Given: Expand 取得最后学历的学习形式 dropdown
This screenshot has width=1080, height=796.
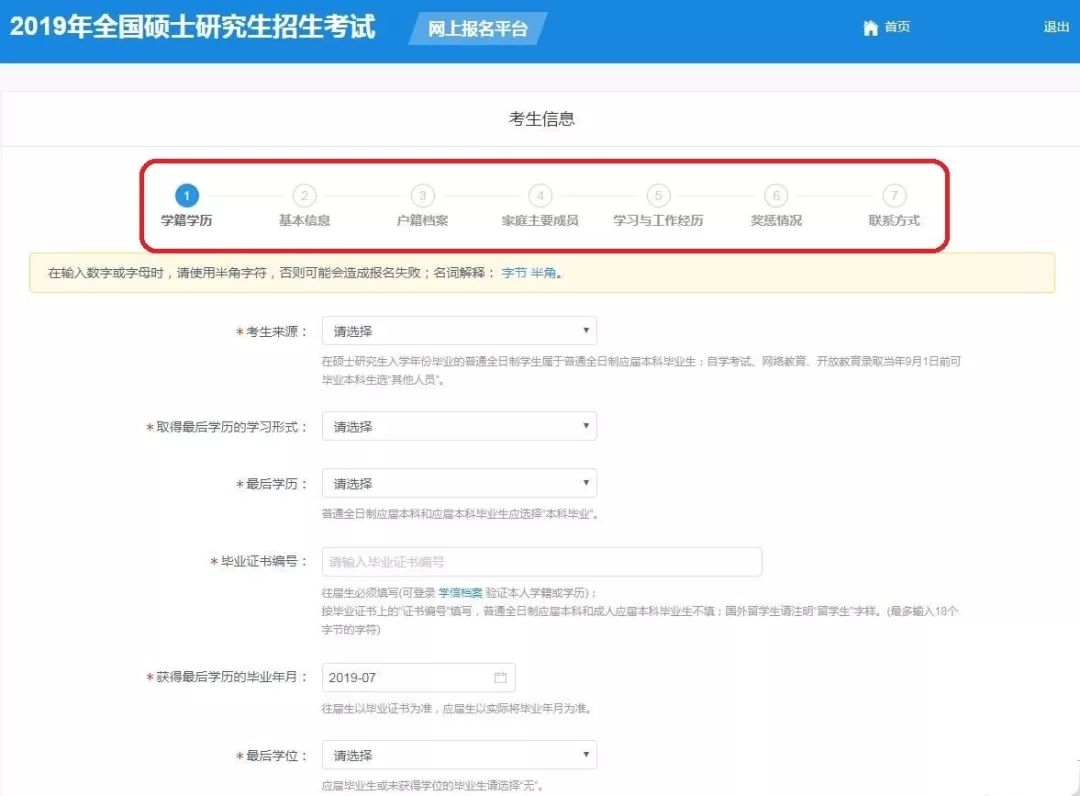Looking at the screenshot, I should (x=459, y=427).
